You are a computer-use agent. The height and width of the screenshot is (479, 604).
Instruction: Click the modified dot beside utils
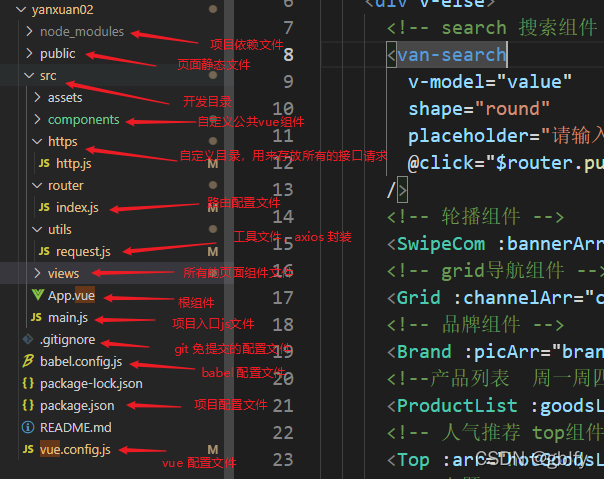coord(213,229)
